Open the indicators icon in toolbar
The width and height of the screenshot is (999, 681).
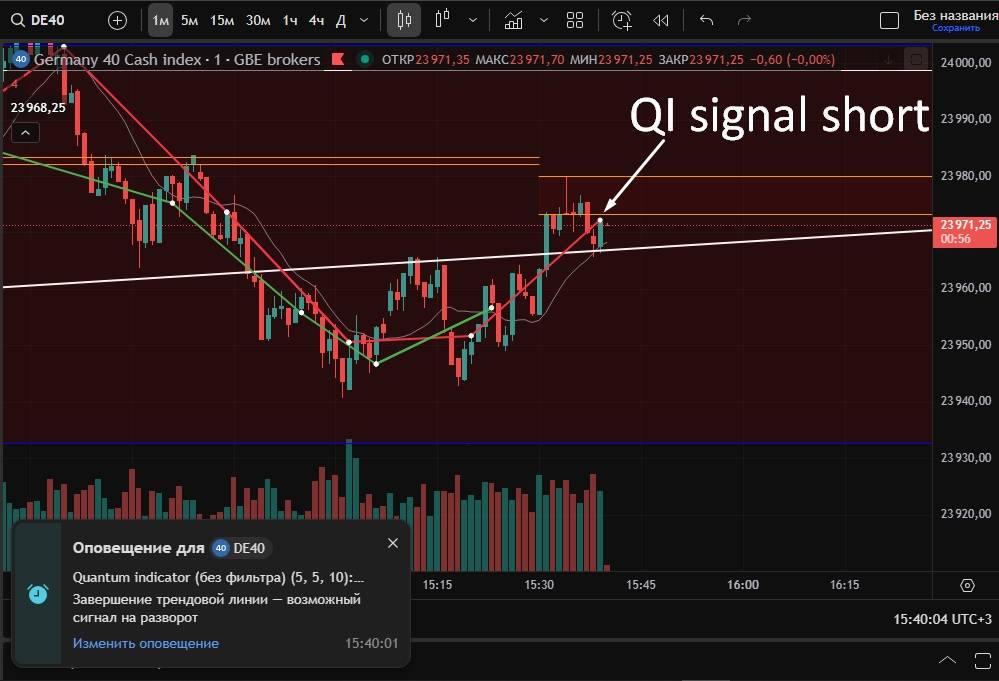coord(513,20)
